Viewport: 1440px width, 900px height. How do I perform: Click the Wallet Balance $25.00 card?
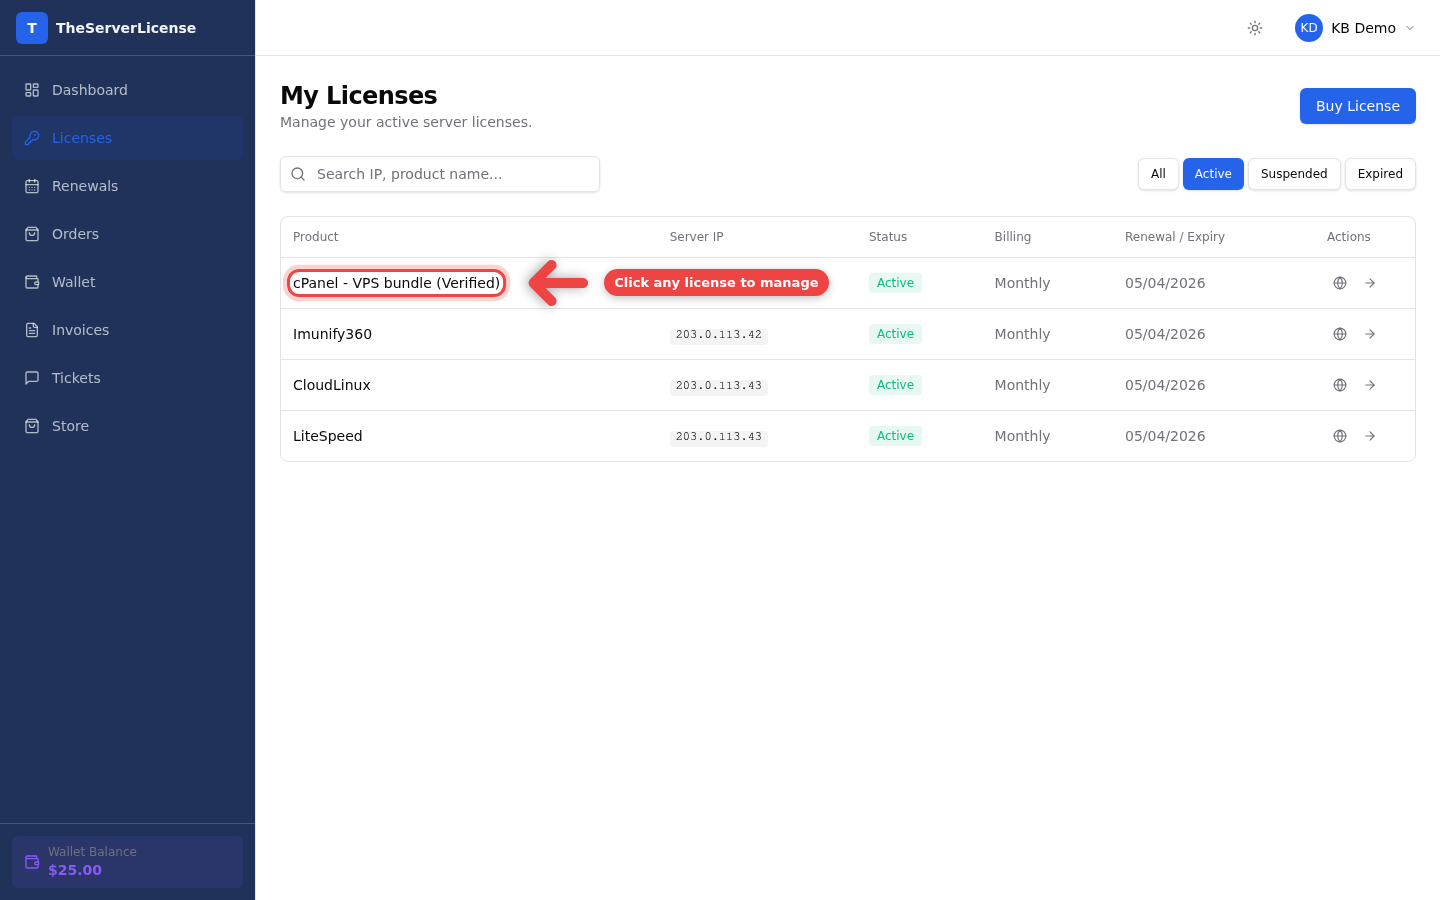click(x=127, y=862)
